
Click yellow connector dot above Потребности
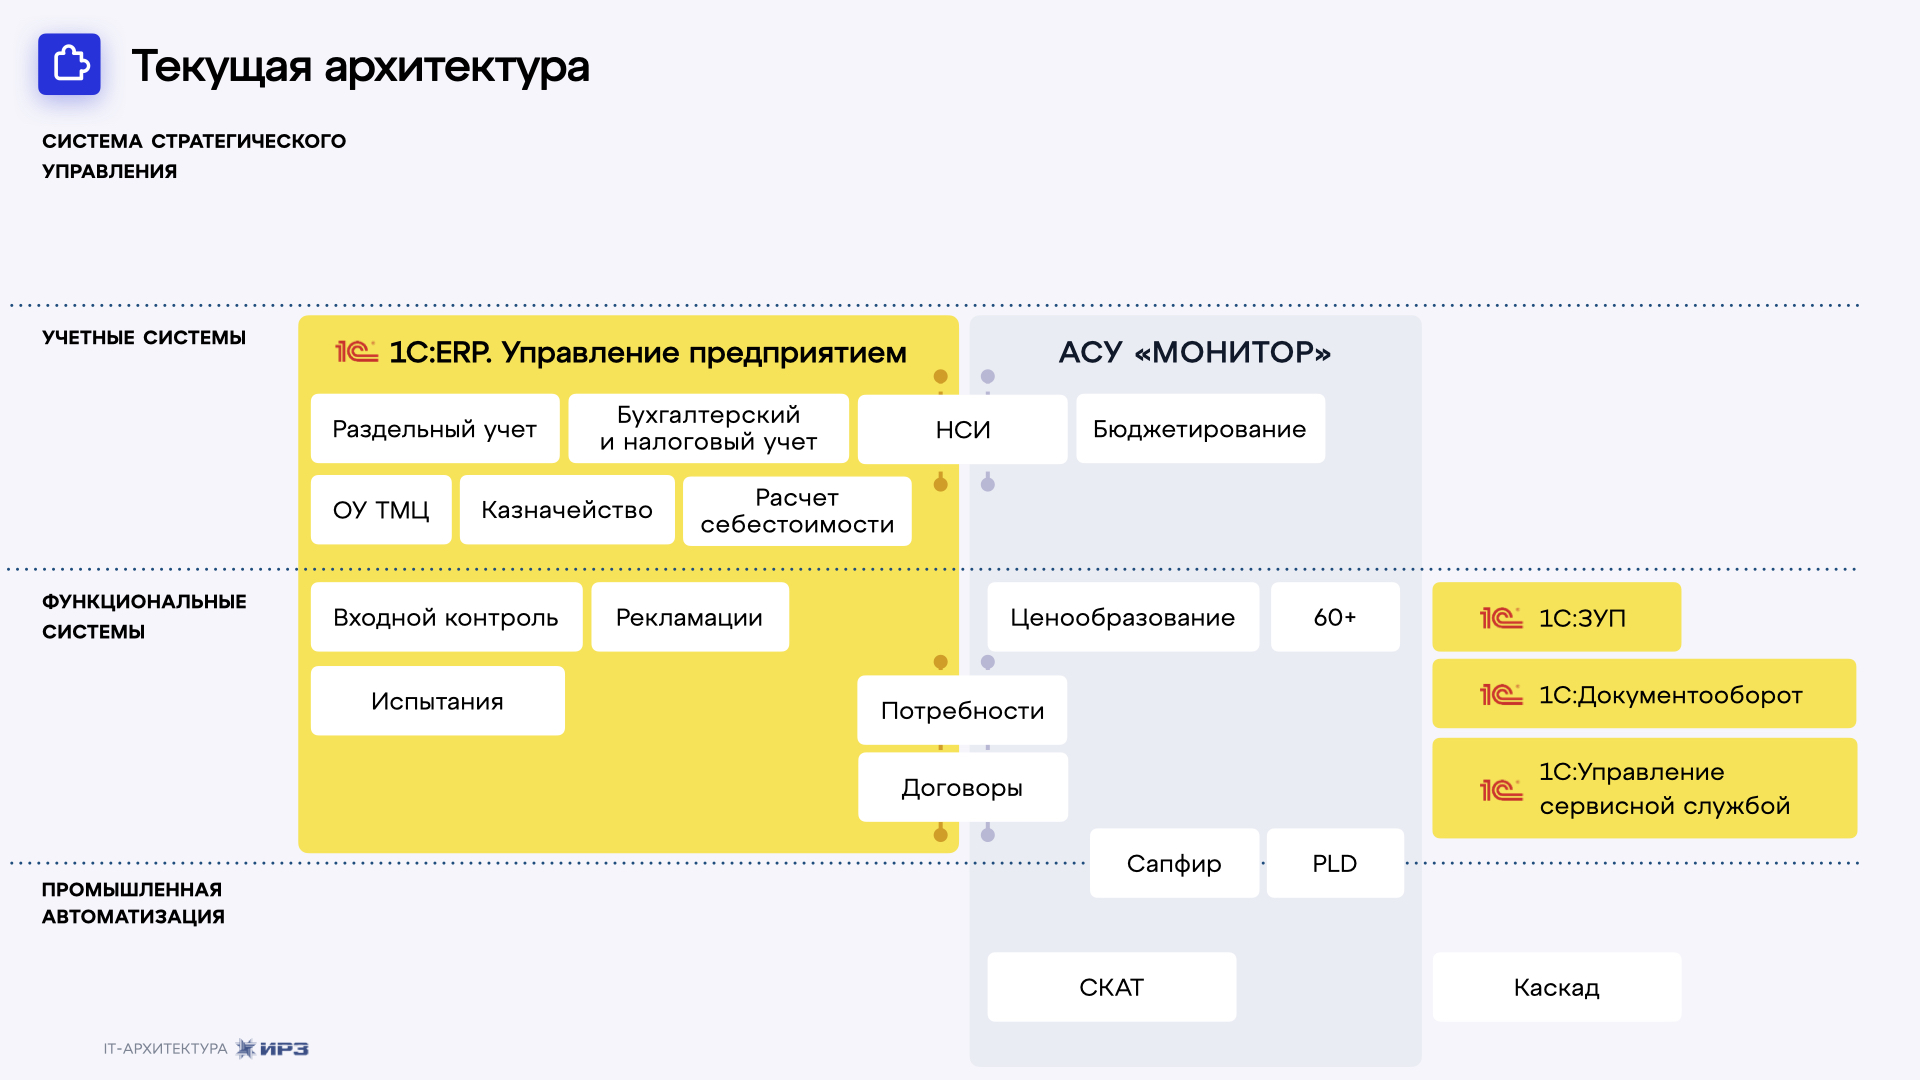[x=940, y=662]
